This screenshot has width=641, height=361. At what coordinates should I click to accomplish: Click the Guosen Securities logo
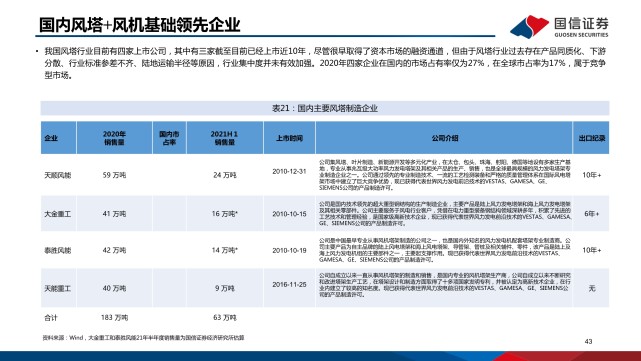coord(559,27)
